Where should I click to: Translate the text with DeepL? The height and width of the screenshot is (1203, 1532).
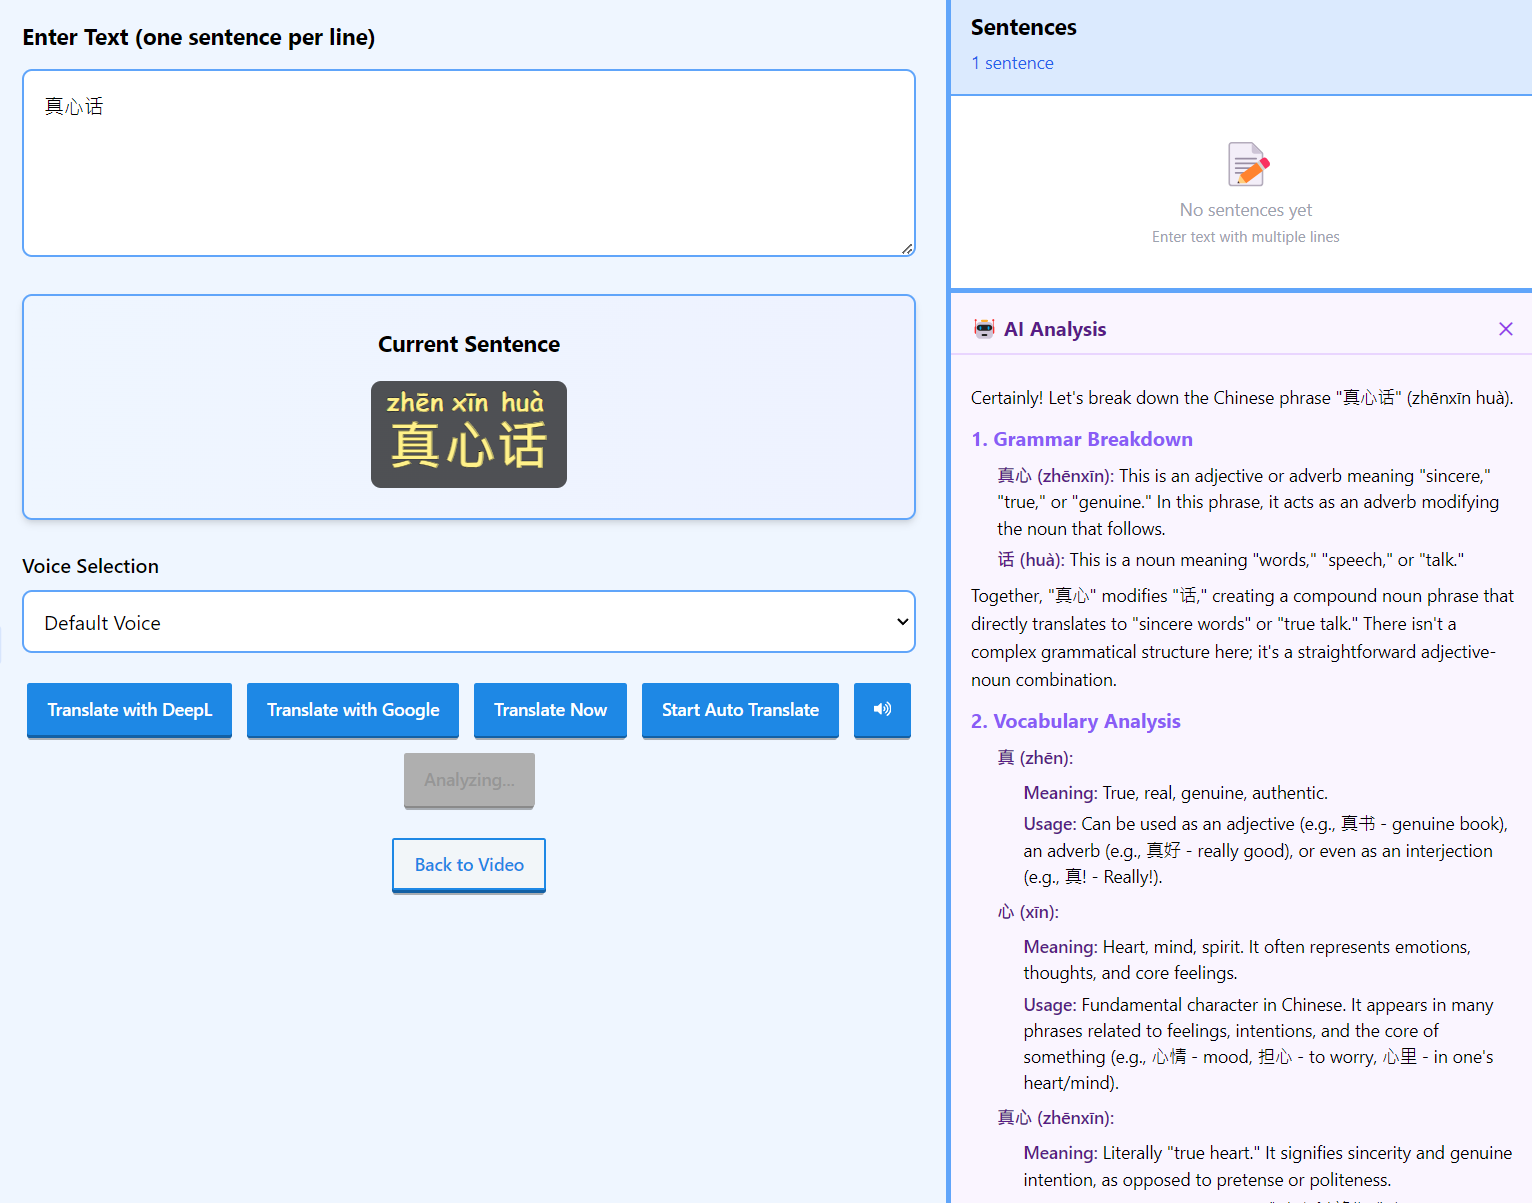129,710
